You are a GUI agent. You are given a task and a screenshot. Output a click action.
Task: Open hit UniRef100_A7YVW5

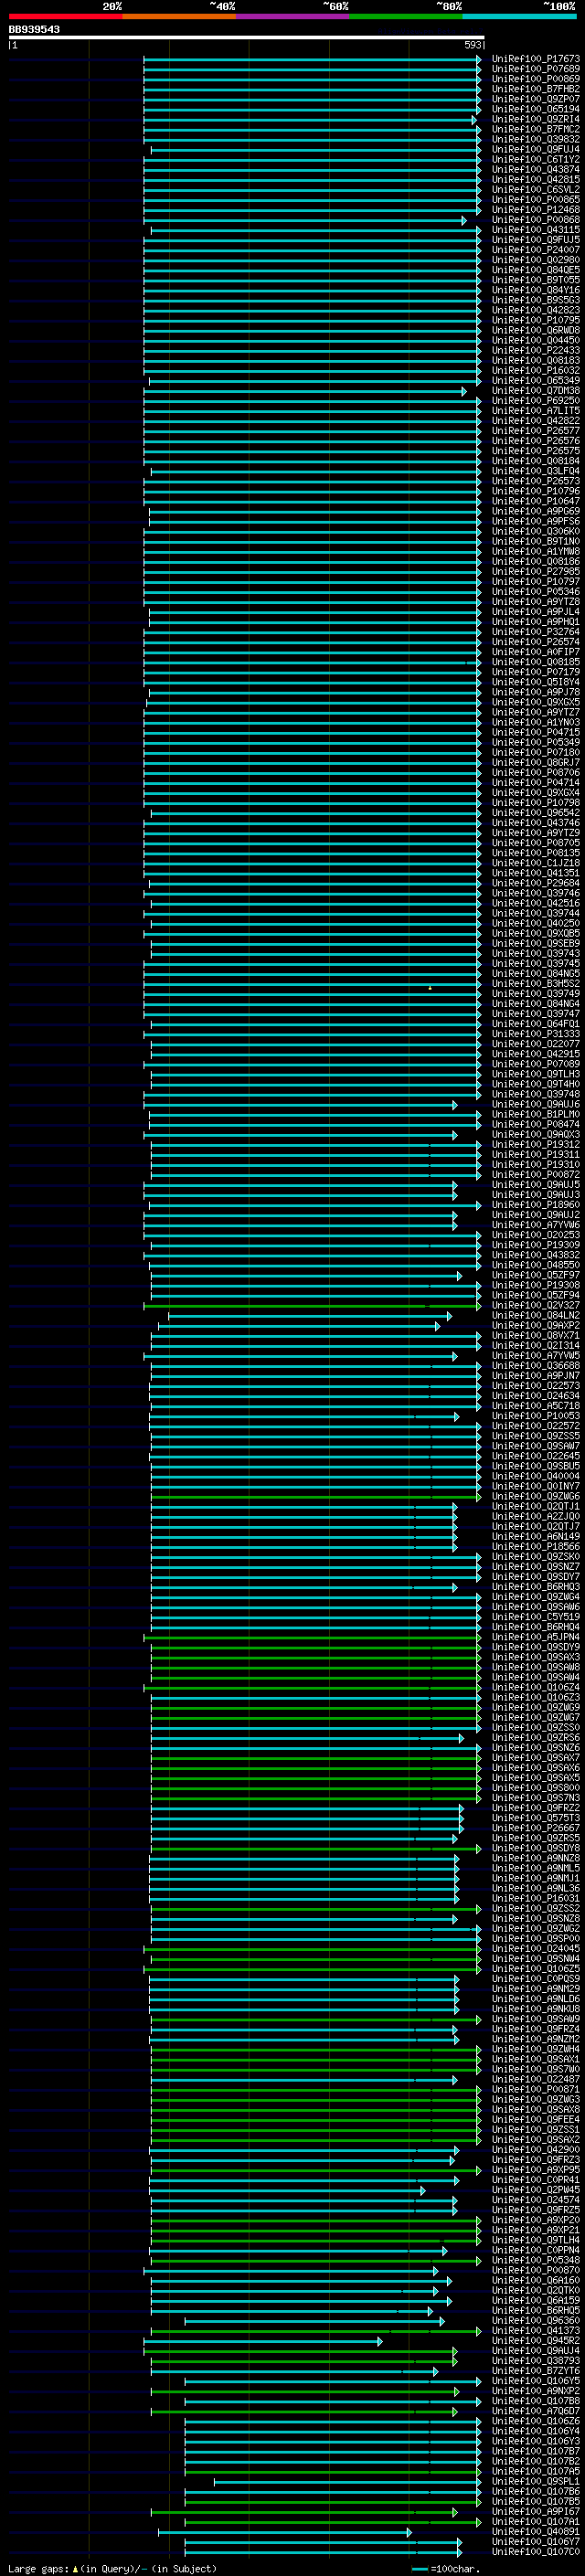pyautogui.click(x=536, y=1355)
